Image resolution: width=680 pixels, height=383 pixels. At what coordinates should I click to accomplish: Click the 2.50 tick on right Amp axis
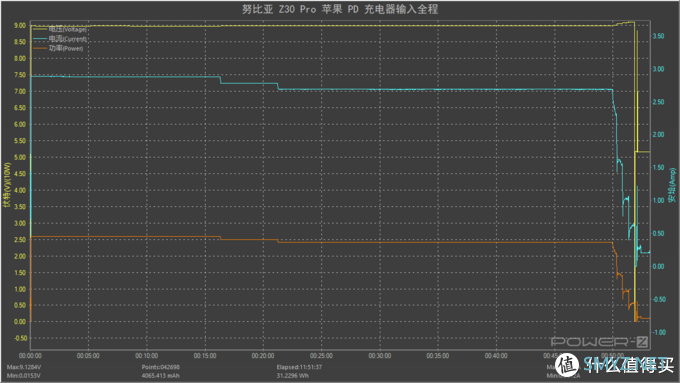[x=658, y=102]
